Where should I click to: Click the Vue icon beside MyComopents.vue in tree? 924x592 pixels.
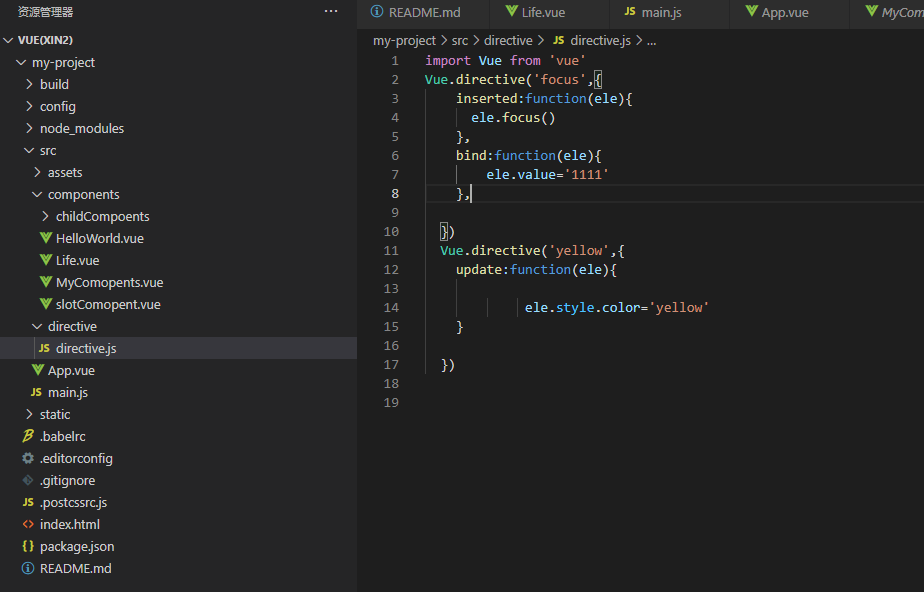pos(46,282)
